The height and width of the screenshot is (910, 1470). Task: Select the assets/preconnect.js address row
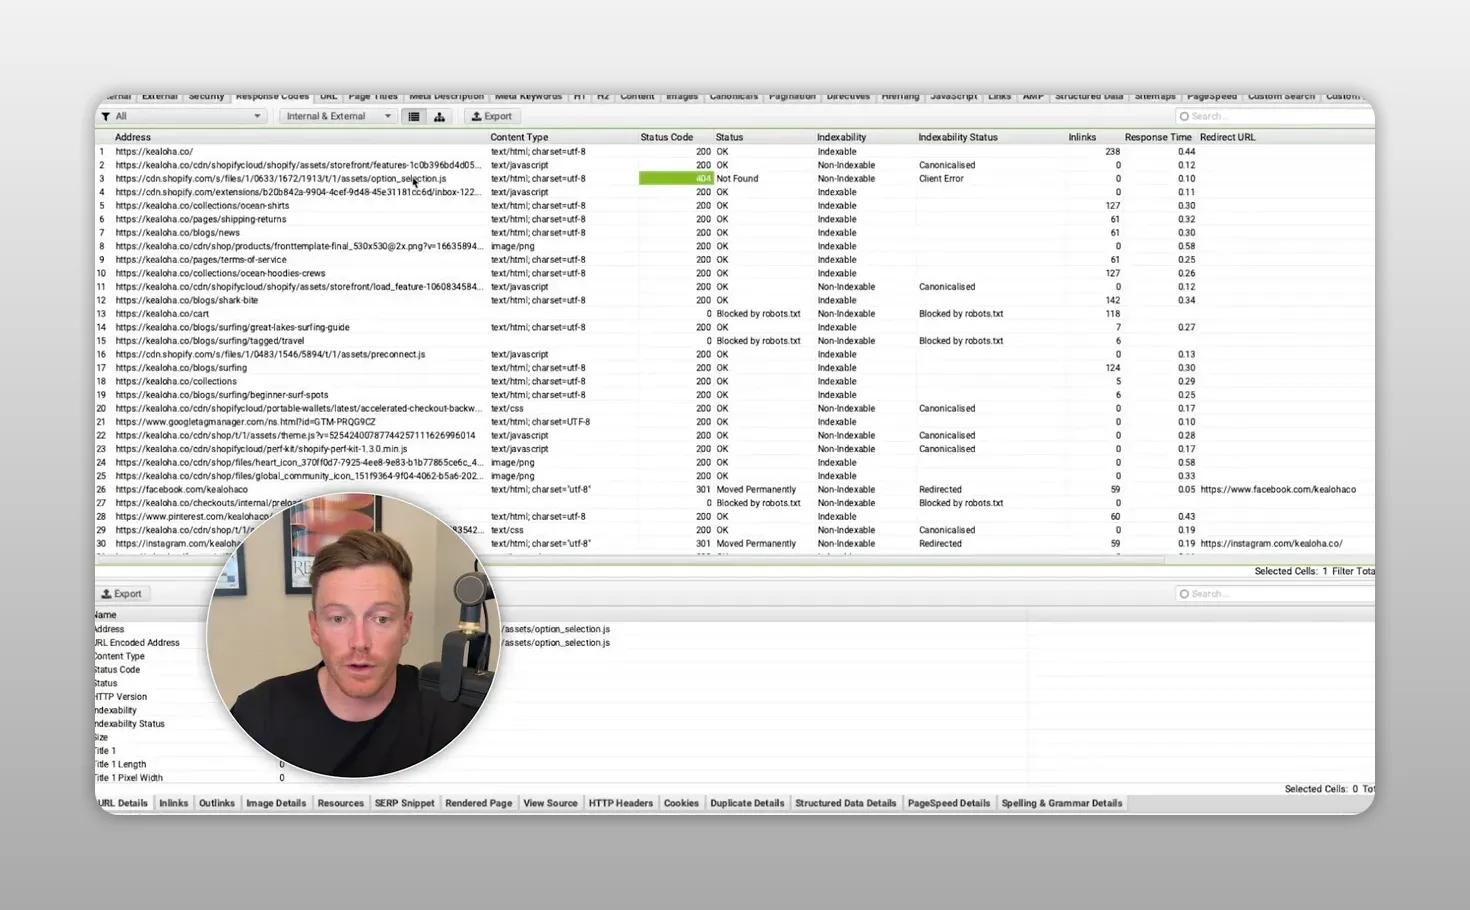(x=270, y=354)
